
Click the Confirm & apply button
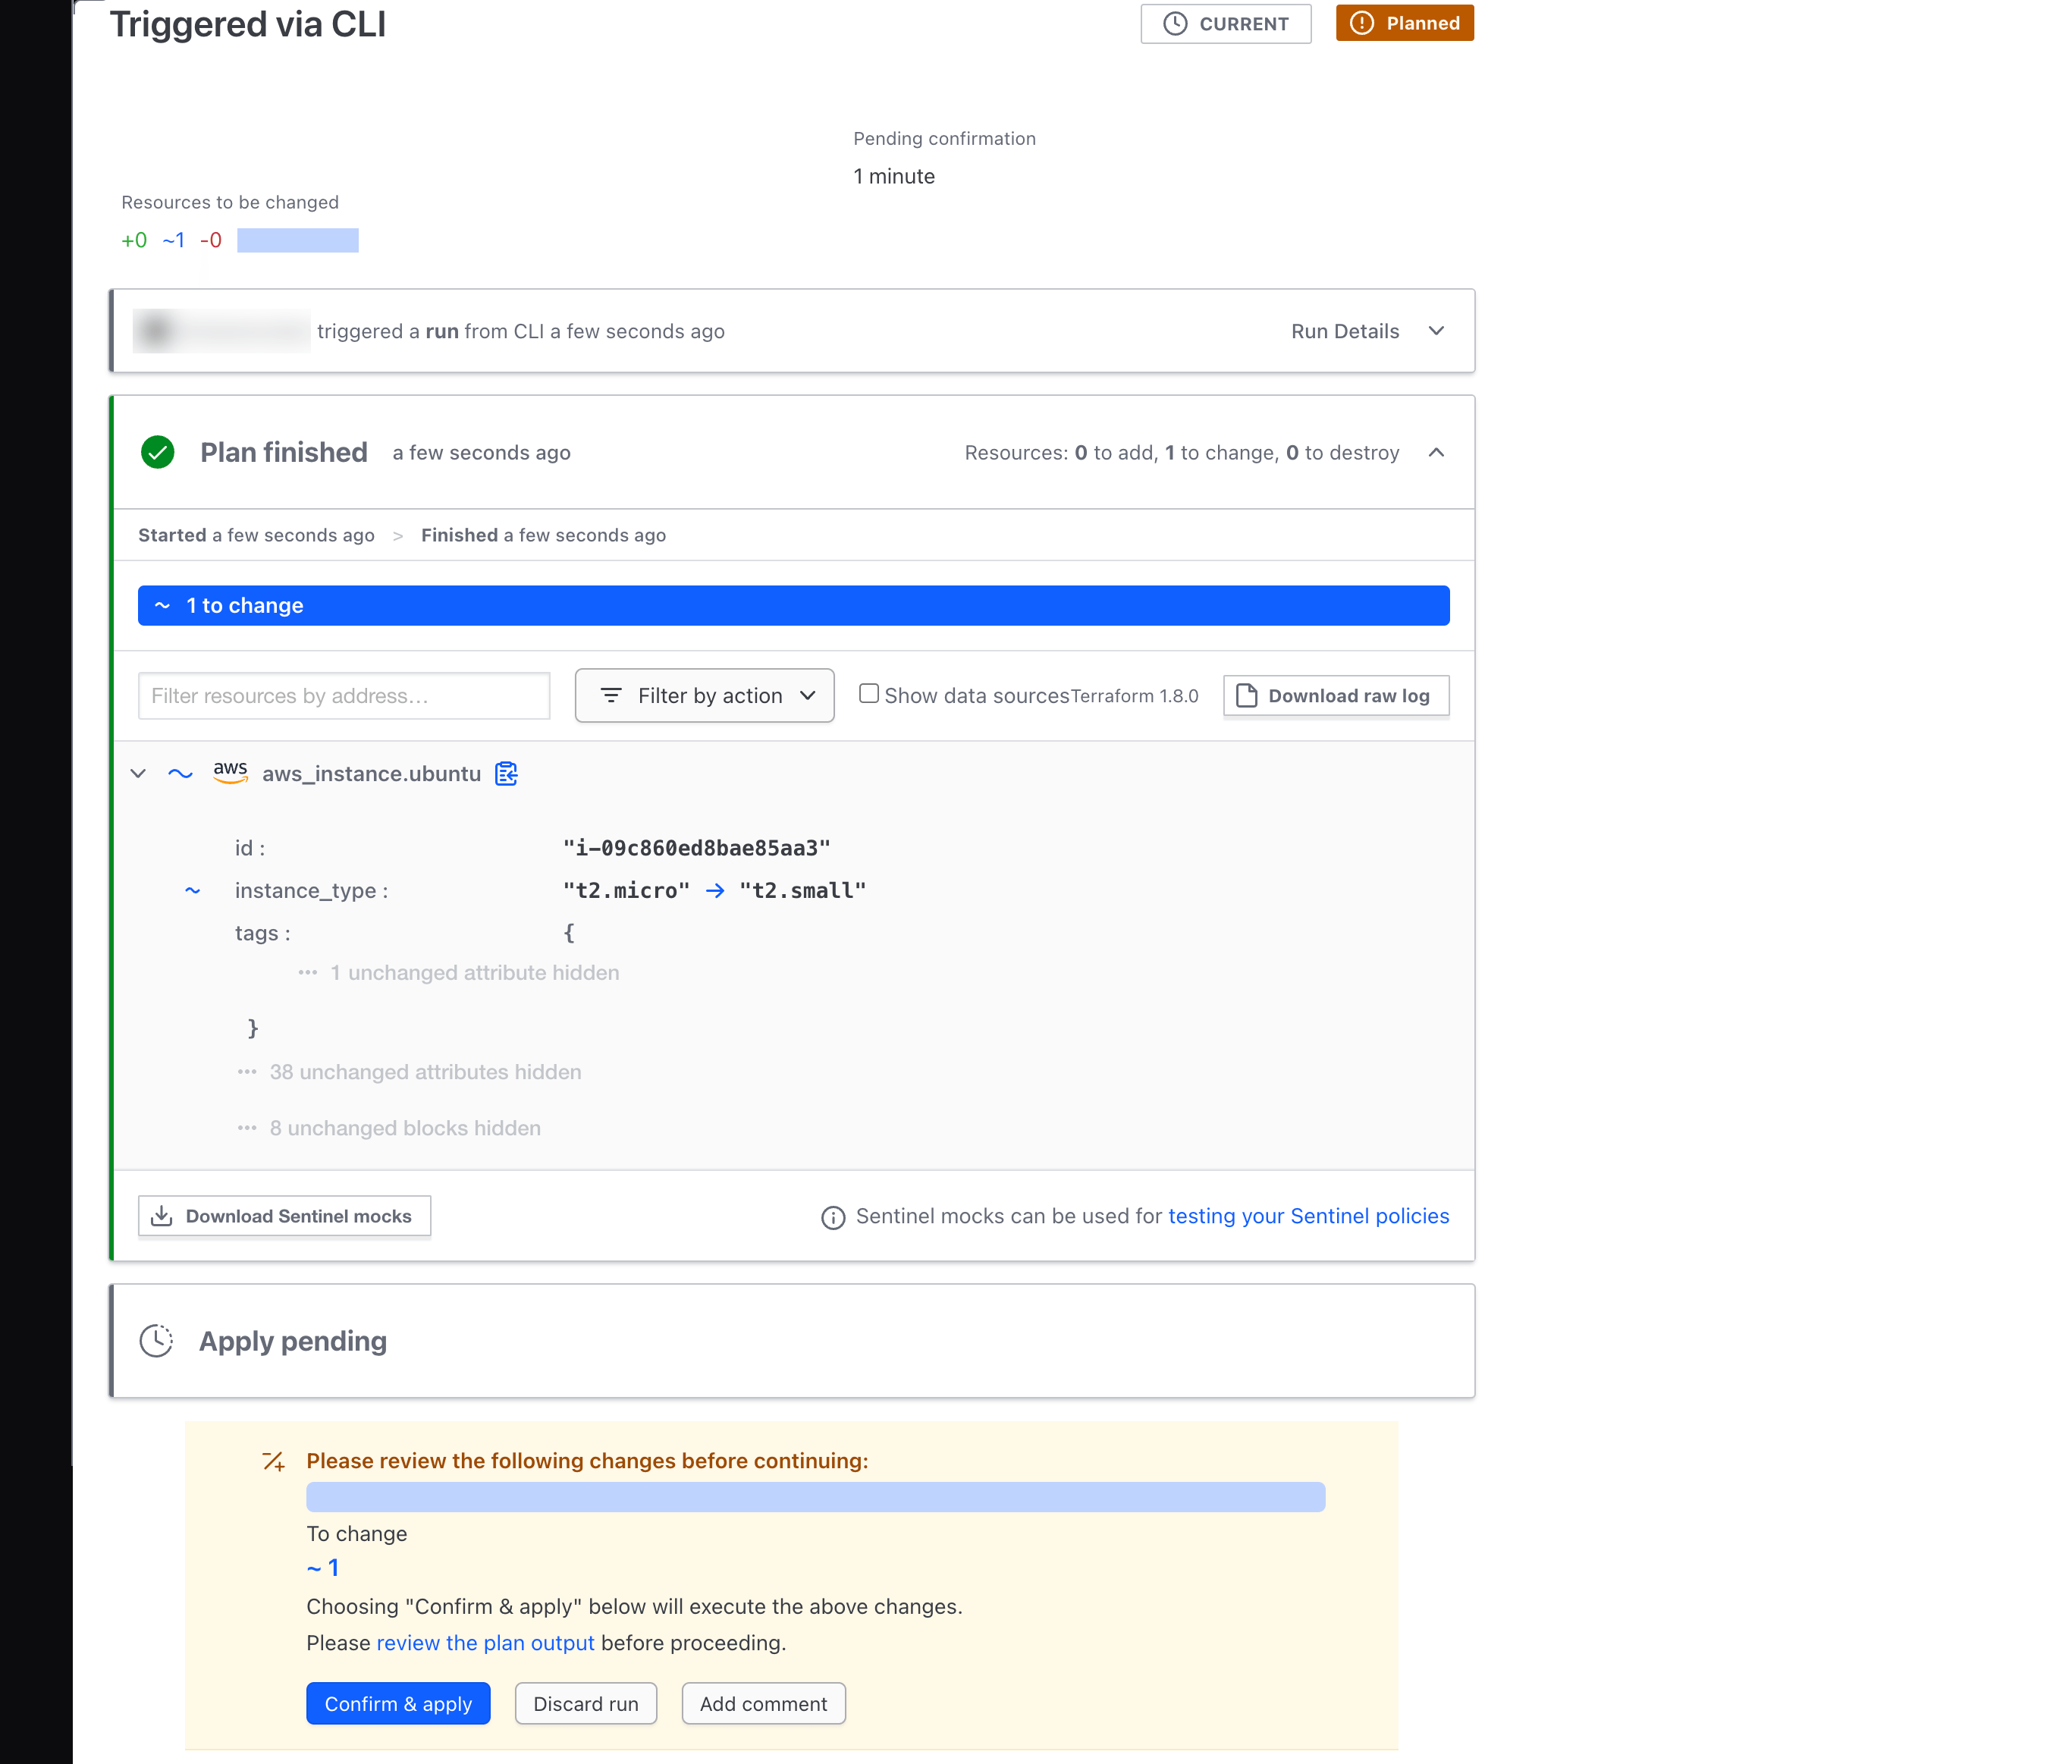[x=398, y=1703]
